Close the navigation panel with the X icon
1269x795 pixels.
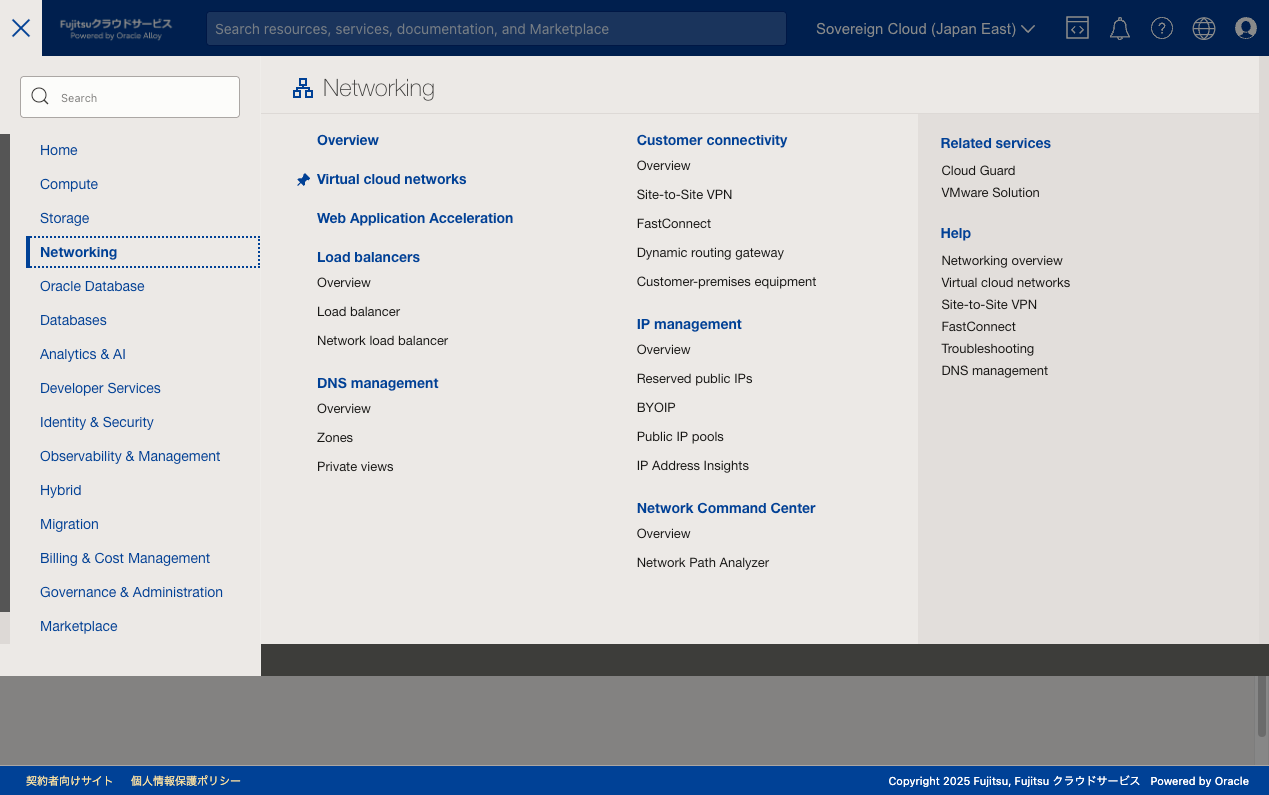click(21, 28)
